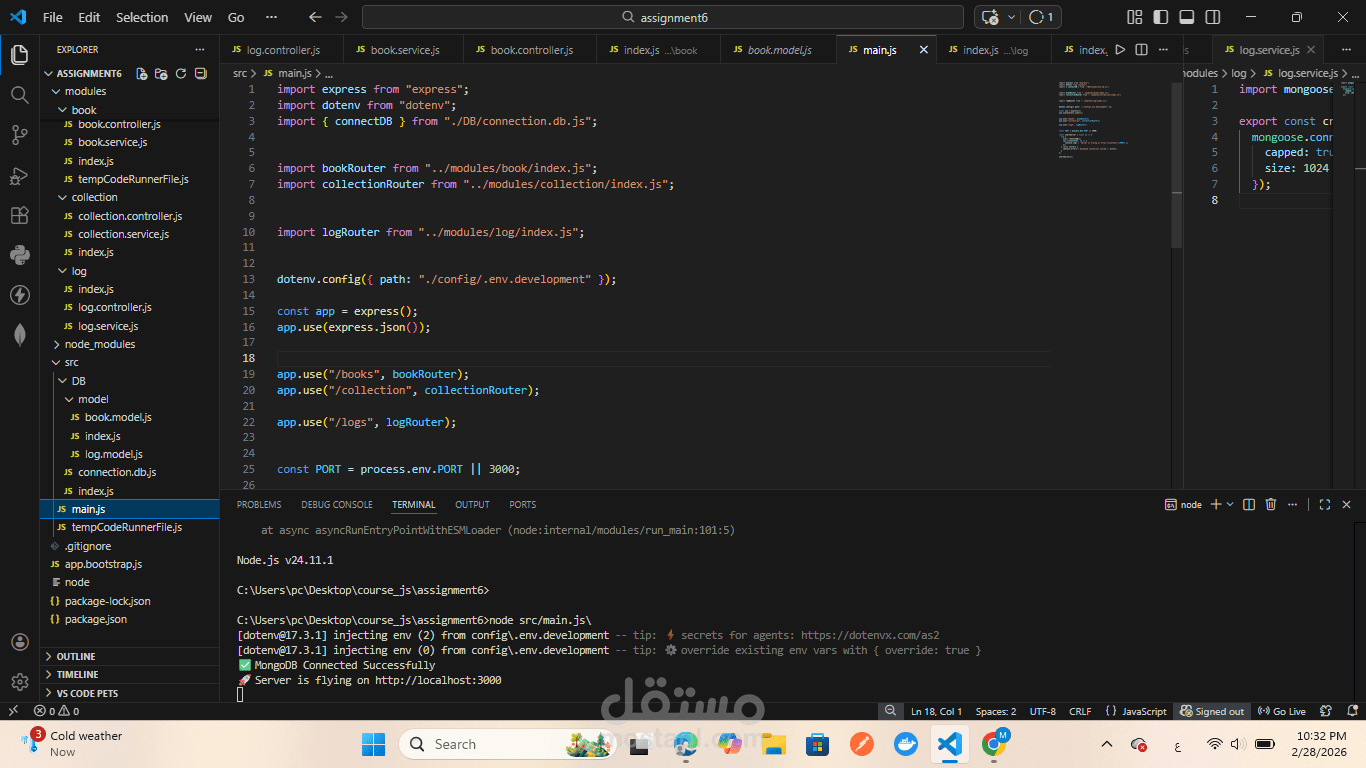Image resolution: width=1366 pixels, height=768 pixels.
Task: Click the assignment6 command center search box
Action: [x=662, y=17]
